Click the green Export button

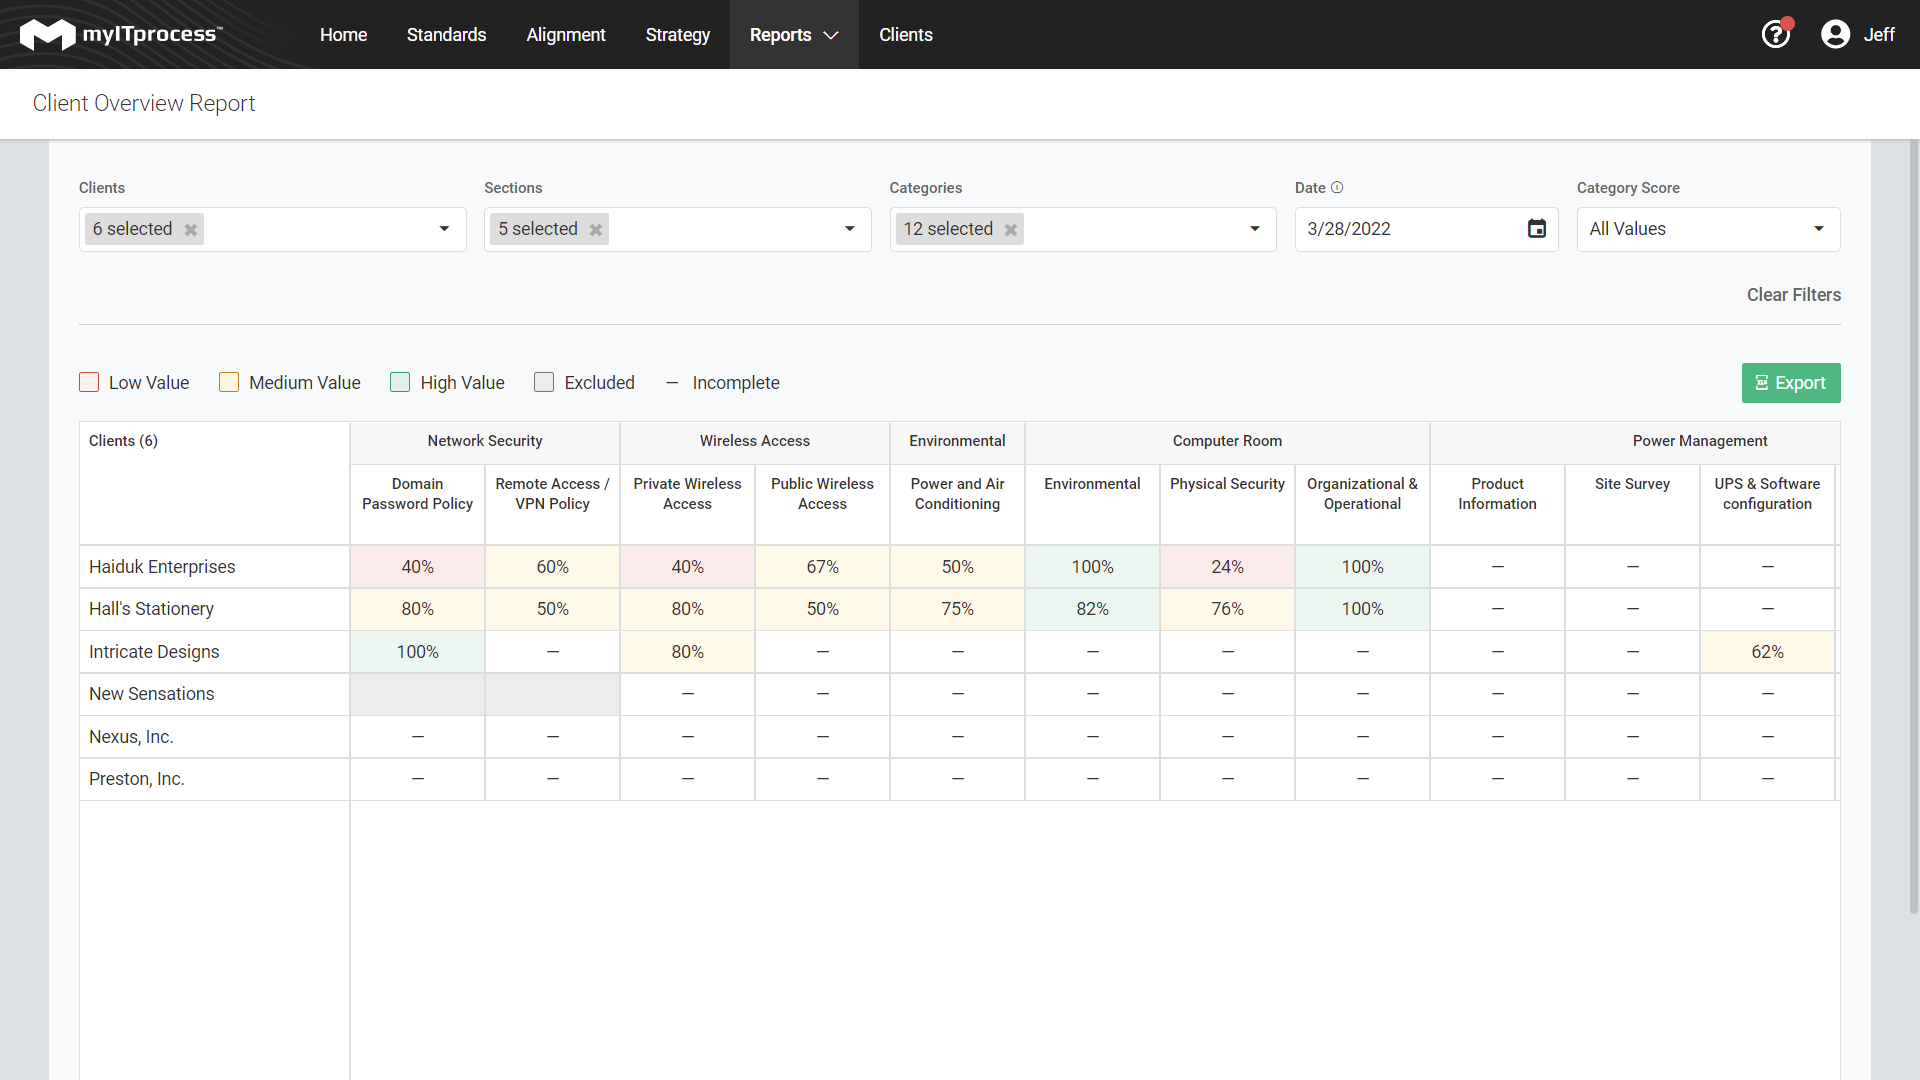pos(1790,383)
